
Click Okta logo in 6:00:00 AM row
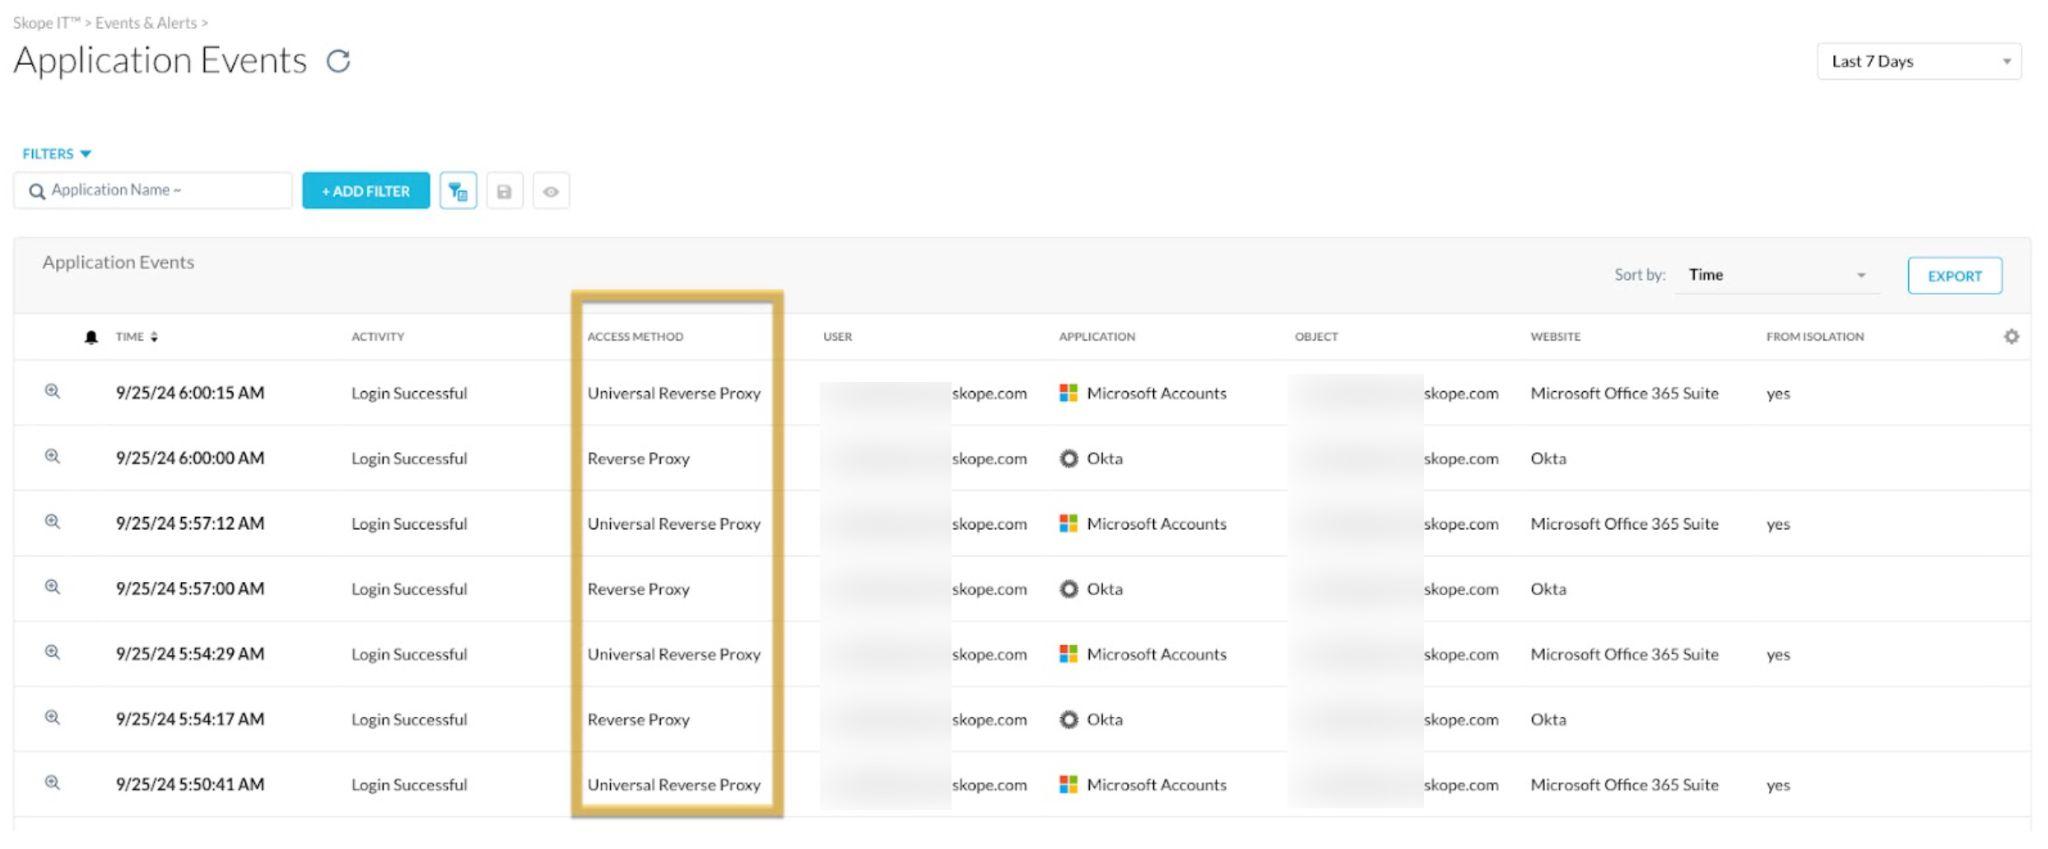(x=1068, y=458)
